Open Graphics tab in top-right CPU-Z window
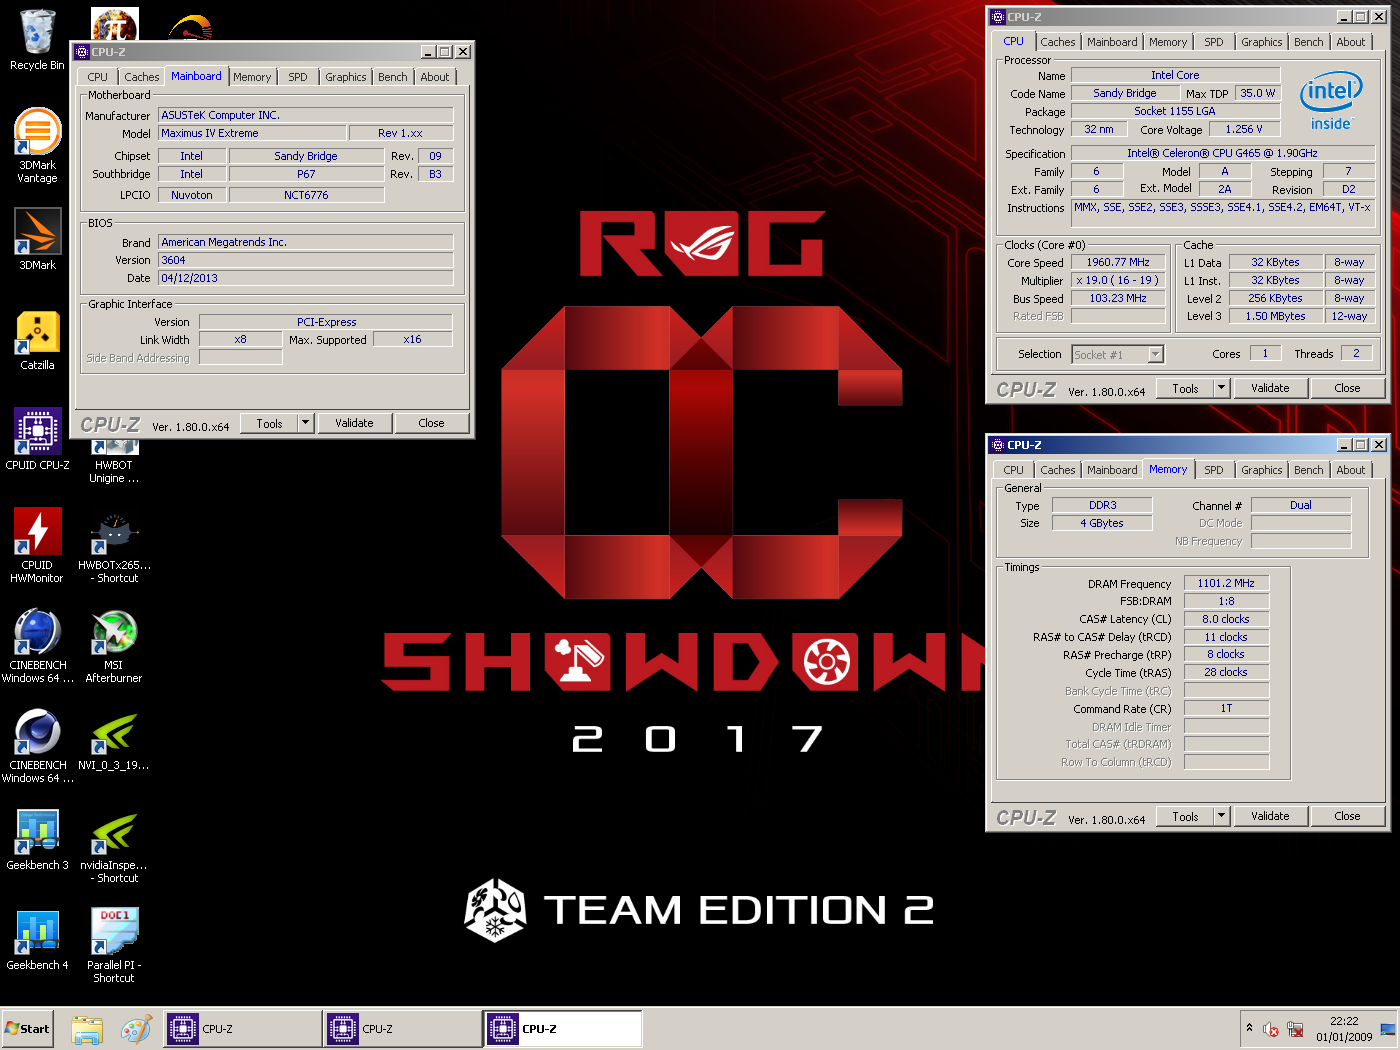 (1262, 42)
